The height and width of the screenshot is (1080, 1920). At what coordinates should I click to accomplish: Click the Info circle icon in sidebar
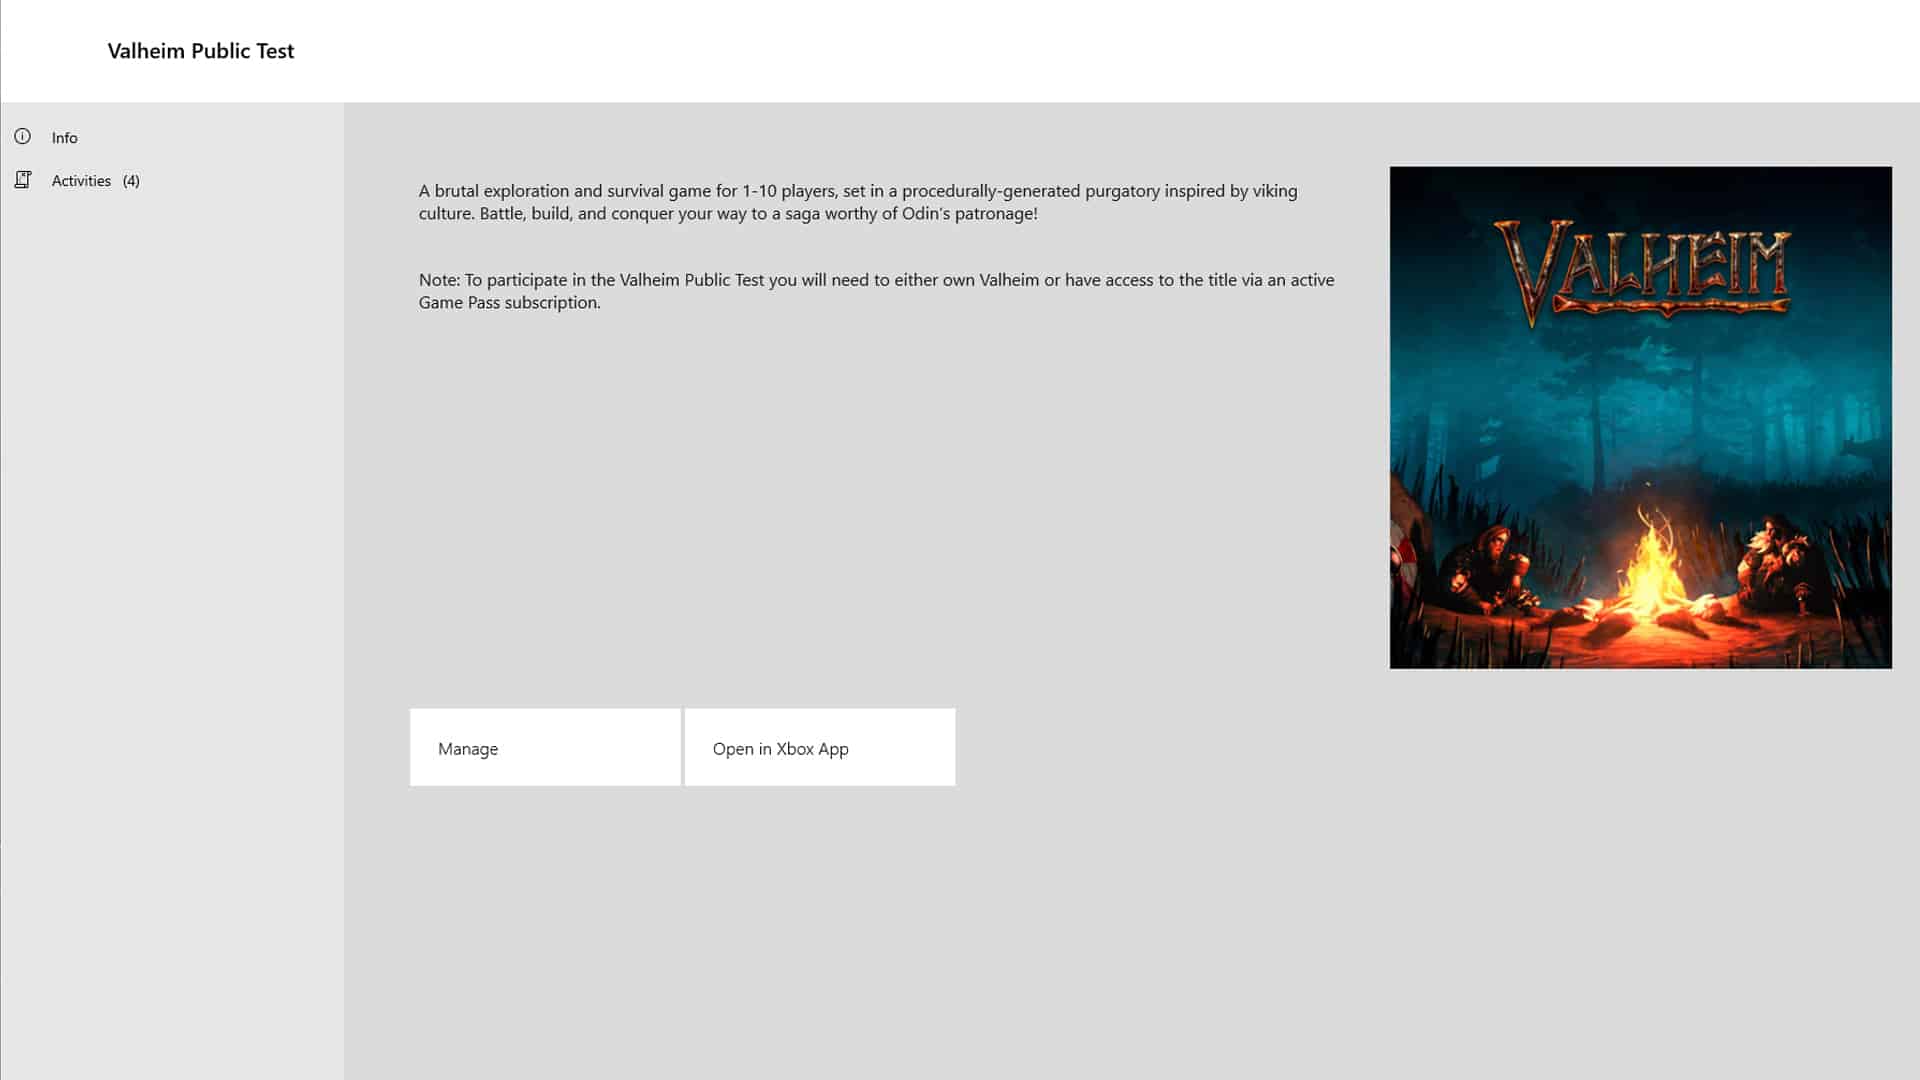pos(22,137)
